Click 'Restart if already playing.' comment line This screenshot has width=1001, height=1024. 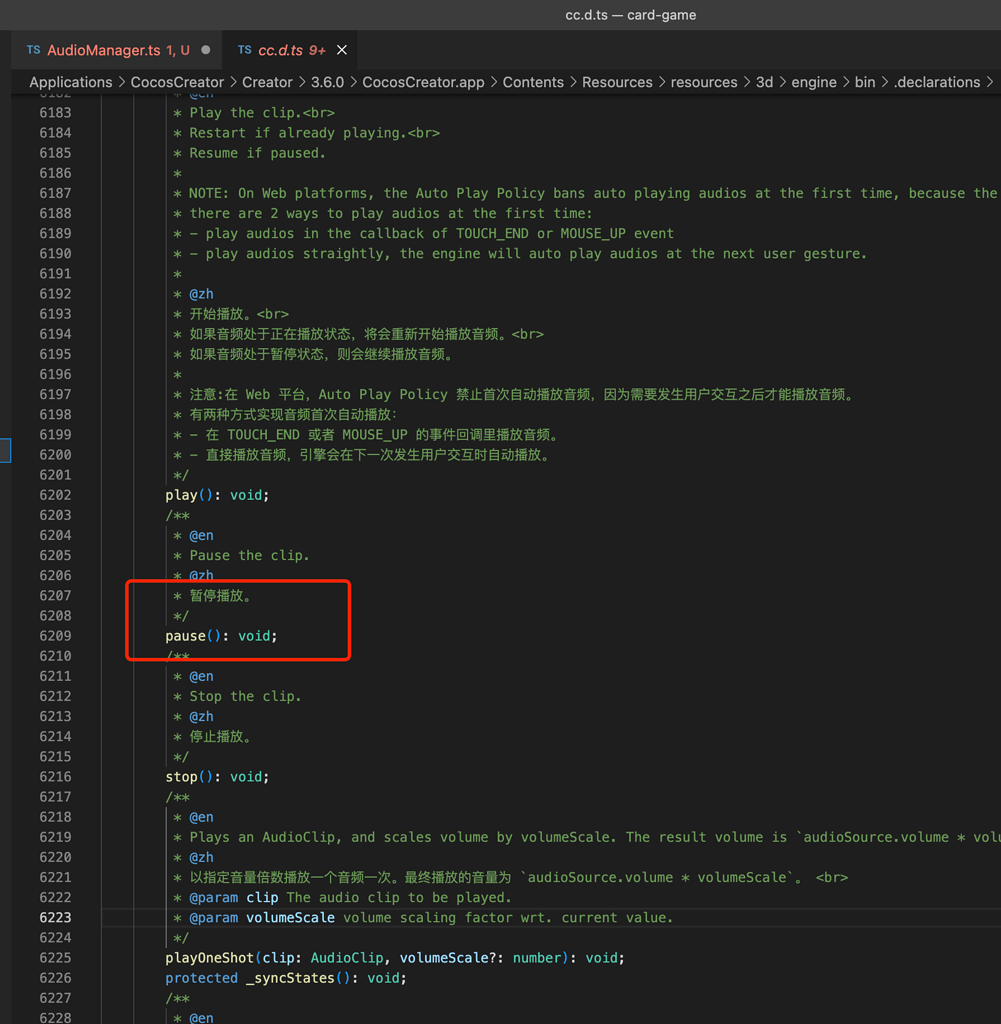pyautogui.click(x=314, y=133)
